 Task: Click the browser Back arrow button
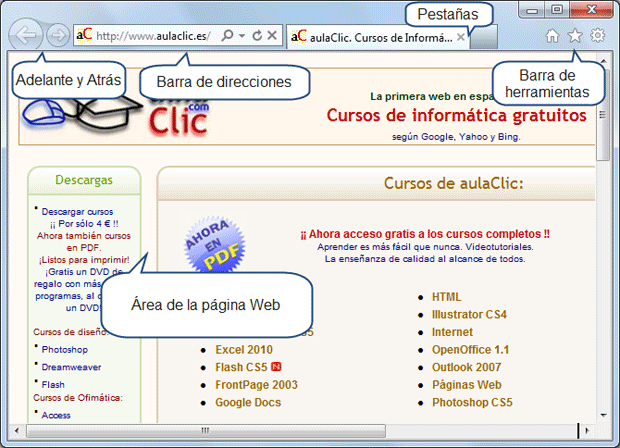point(27,36)
